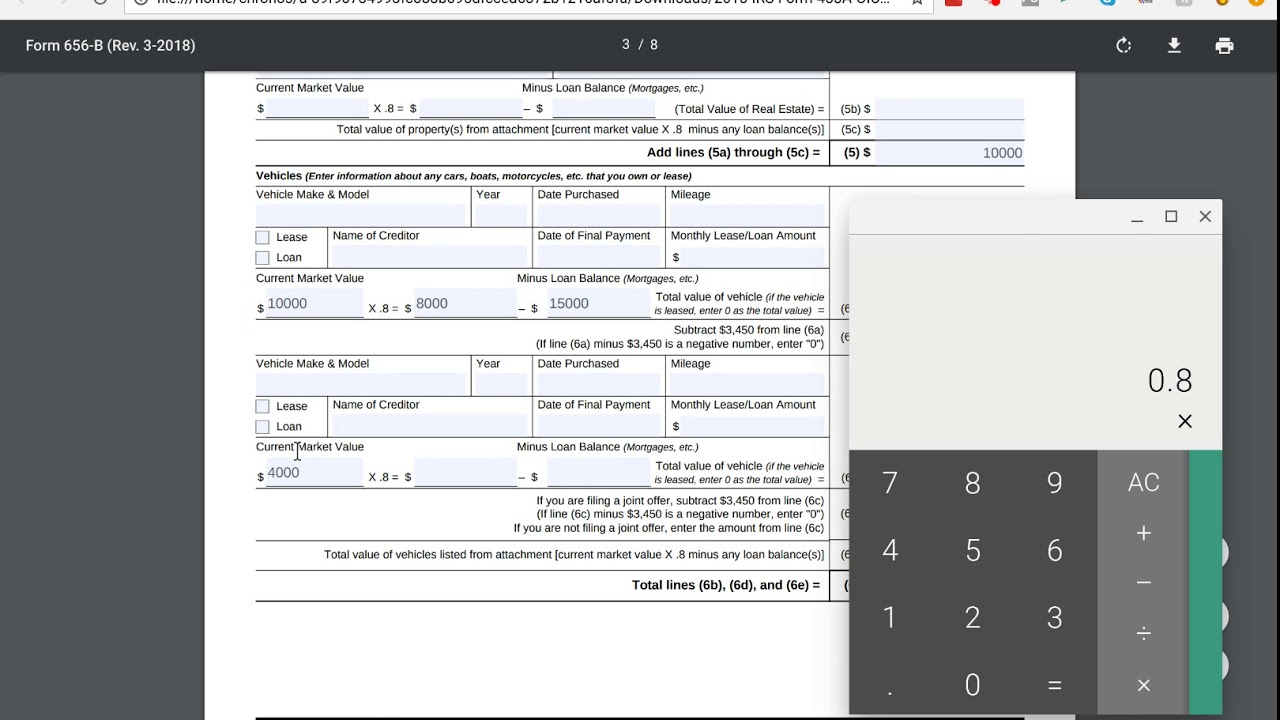Click first vehicle Date Purchased field

coord(598,215)
